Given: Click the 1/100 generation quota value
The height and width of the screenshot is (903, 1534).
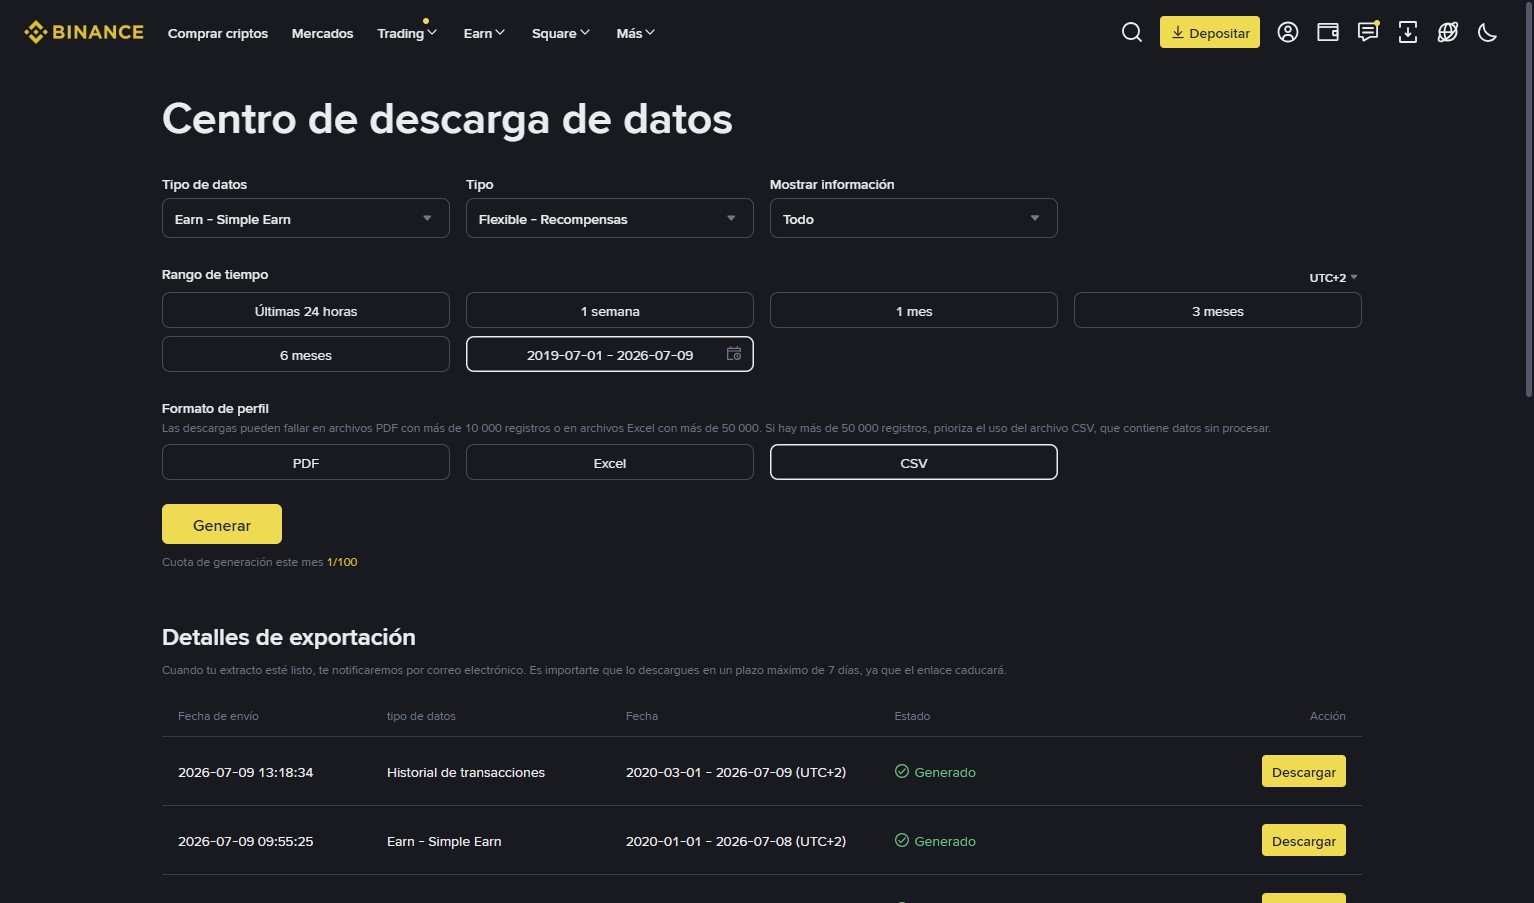Looking at the screenshot, I should (342, 562).
